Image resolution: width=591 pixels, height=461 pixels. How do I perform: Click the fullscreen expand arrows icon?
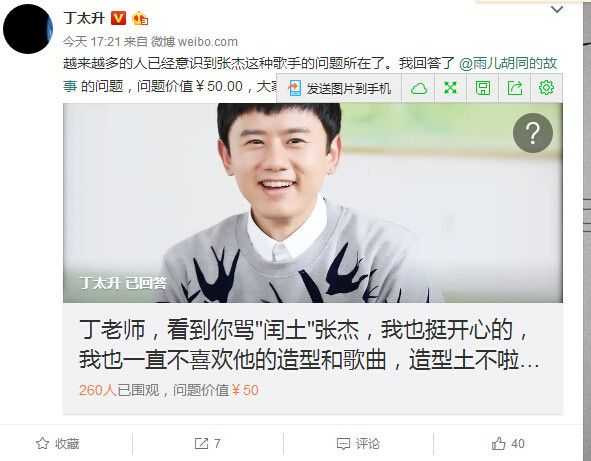(450, 88)
